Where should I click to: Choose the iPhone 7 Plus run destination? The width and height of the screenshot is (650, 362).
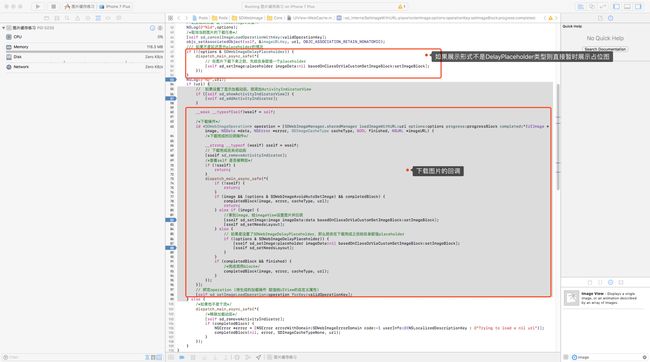coord(115,7)
